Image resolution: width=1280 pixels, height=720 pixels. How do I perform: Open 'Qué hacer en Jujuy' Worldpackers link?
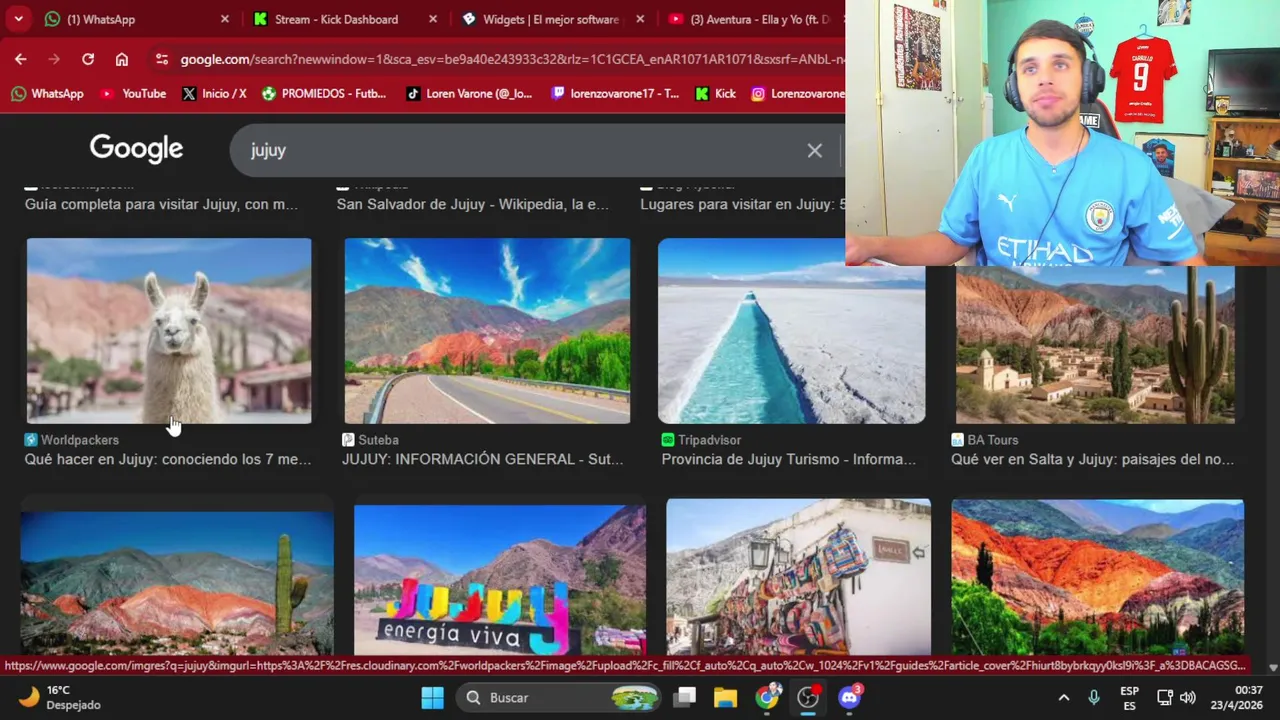coord(168,459)
